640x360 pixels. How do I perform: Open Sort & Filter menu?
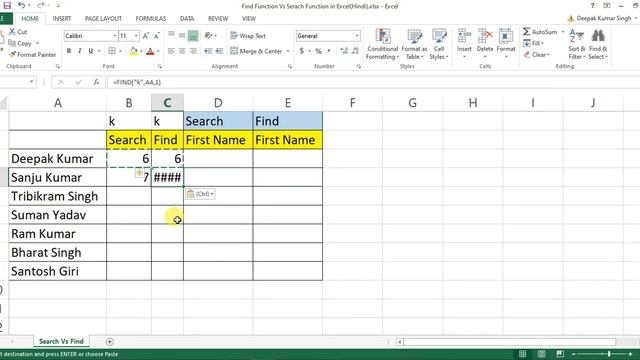(577, 44)
